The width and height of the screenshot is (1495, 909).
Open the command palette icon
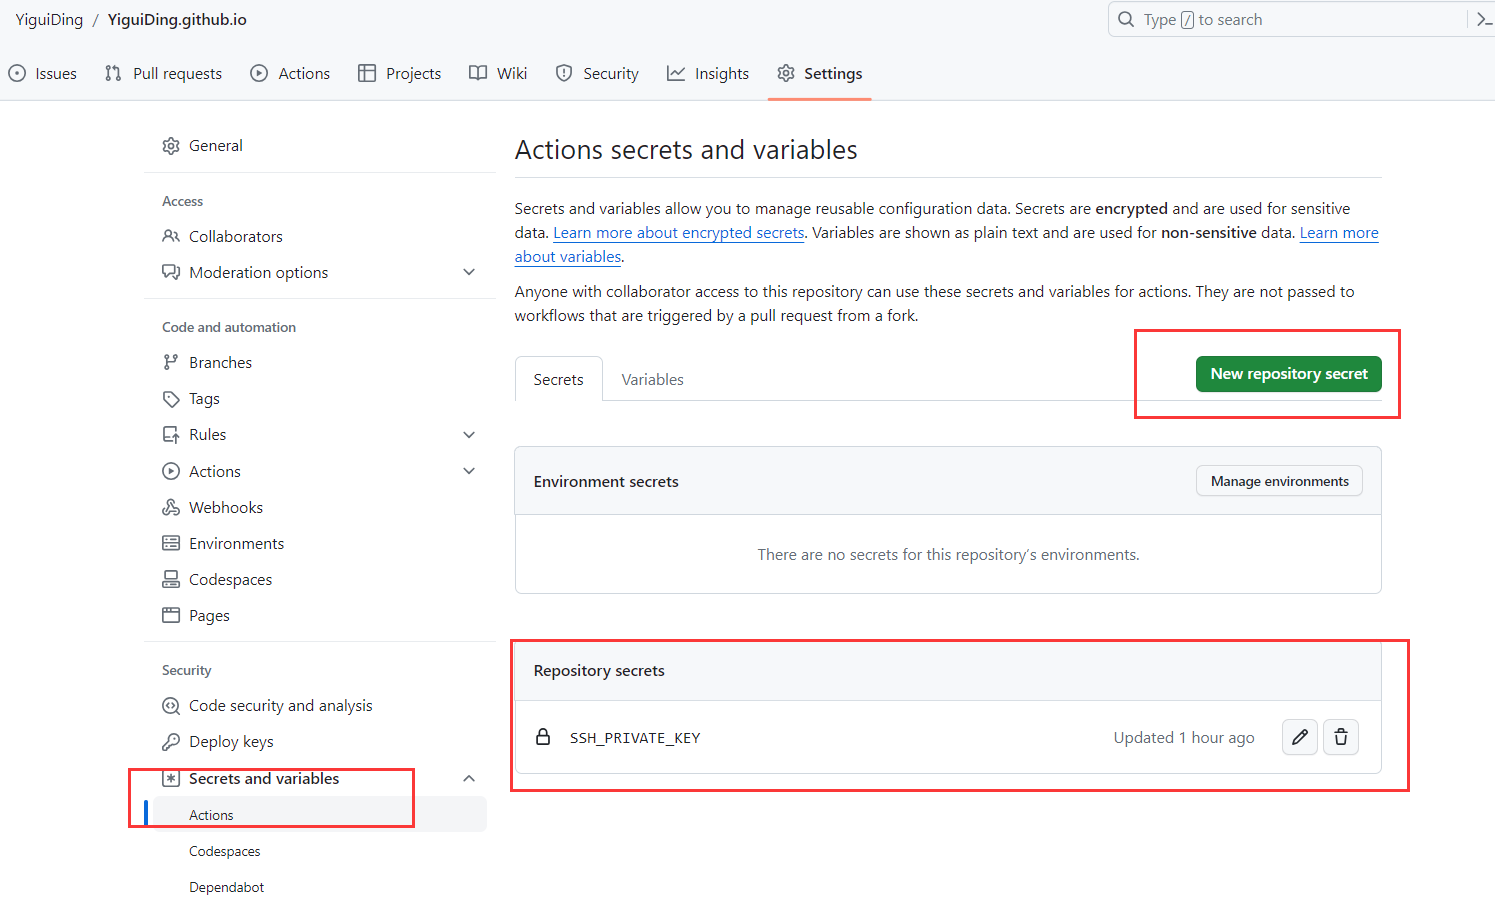click(x=1484, y=19)
